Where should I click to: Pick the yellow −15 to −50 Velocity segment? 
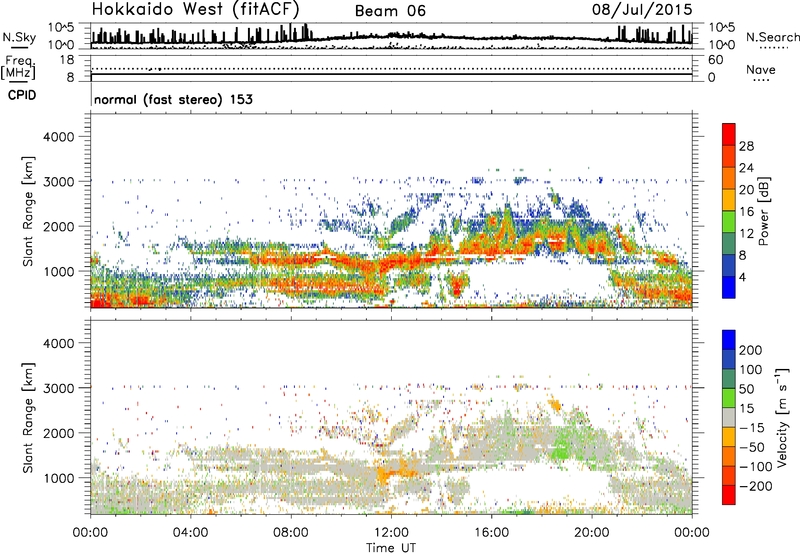tap(729, 437)
